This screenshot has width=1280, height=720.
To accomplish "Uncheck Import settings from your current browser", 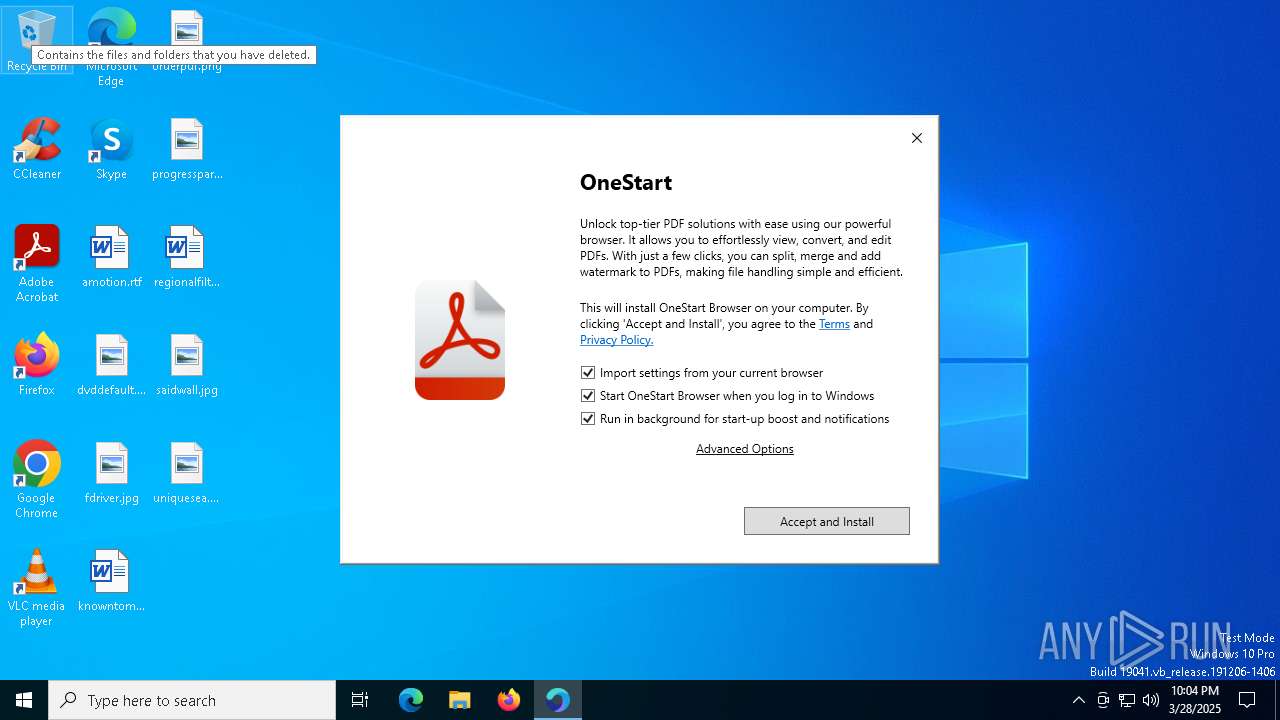I will pyautogui.click(x=588, y=372).
